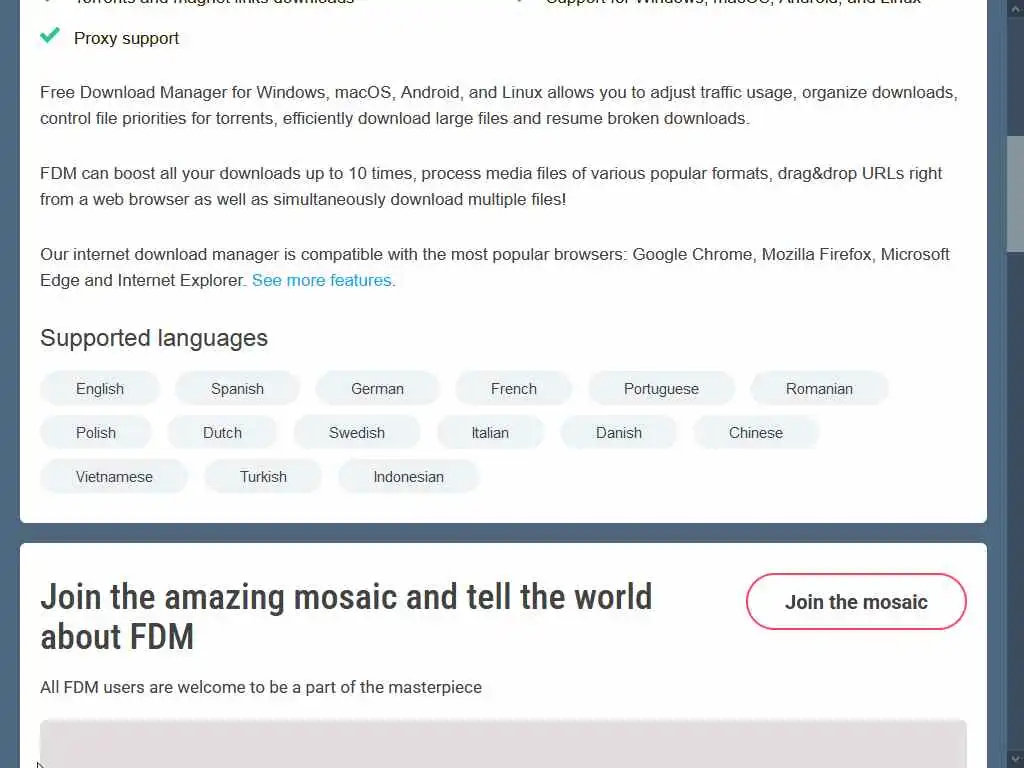
Task: Click 'All FDM users are welcome' text
Action: click(261, 687)
